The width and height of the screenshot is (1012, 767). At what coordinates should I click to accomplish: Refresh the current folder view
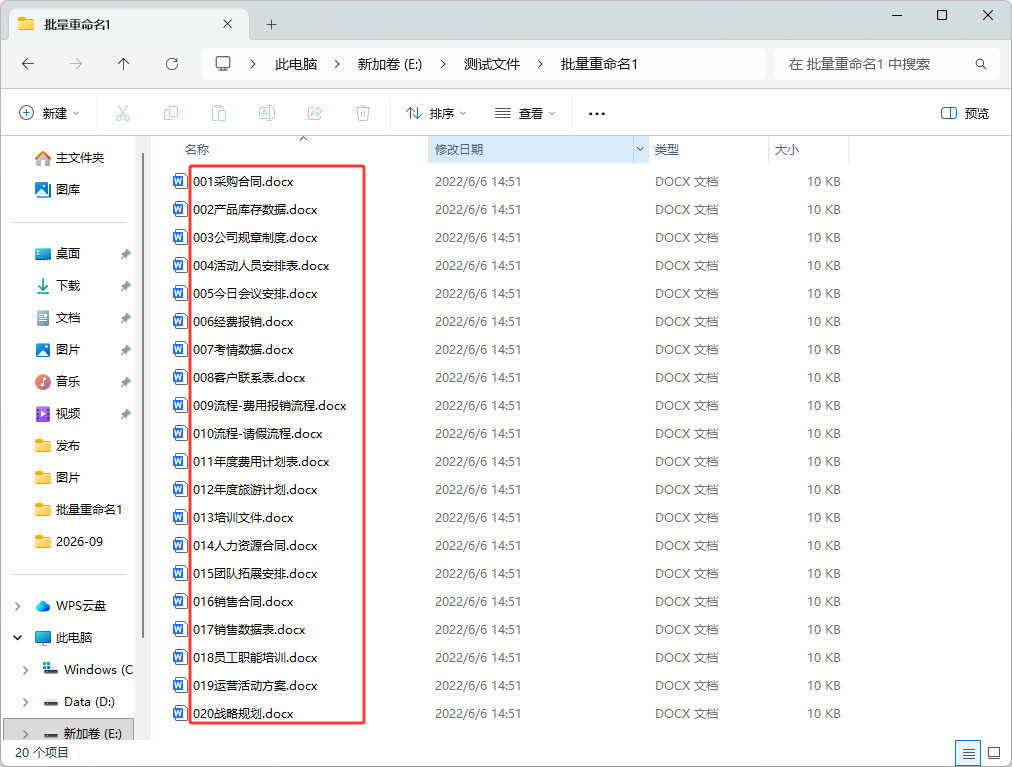pos(172,64)
